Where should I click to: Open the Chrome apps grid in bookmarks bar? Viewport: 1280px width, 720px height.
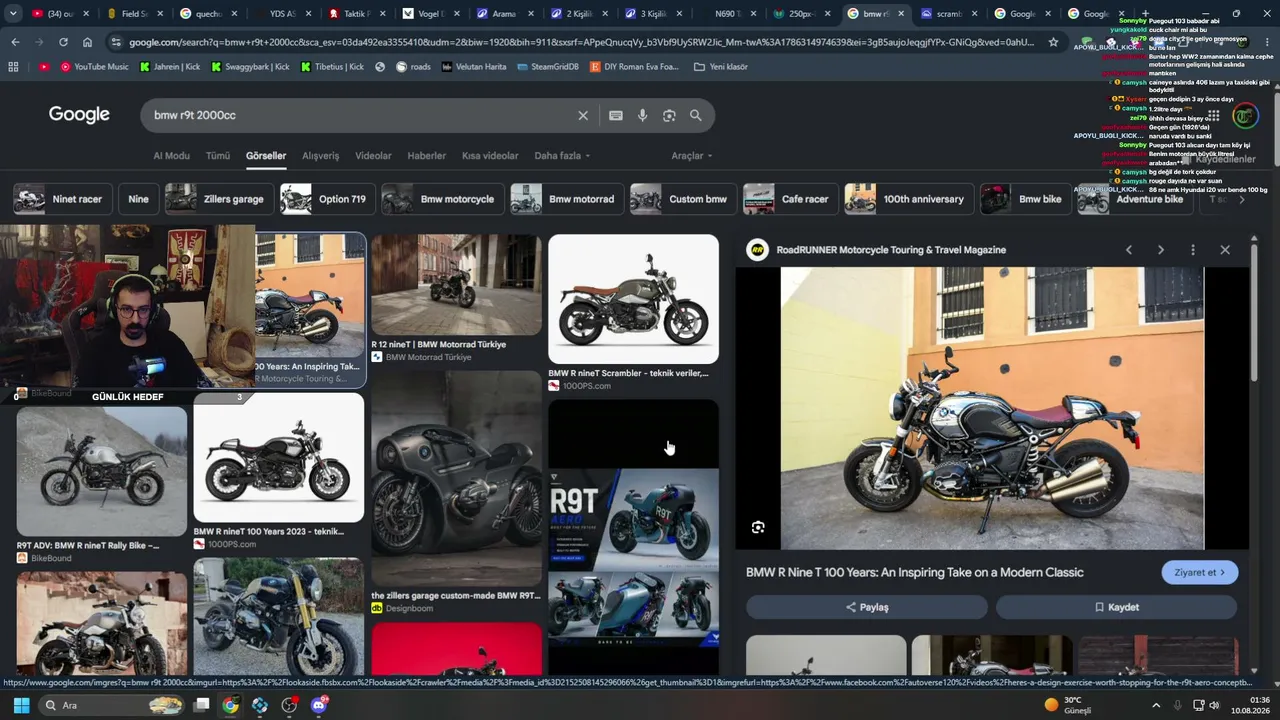(x=13, y=67)
